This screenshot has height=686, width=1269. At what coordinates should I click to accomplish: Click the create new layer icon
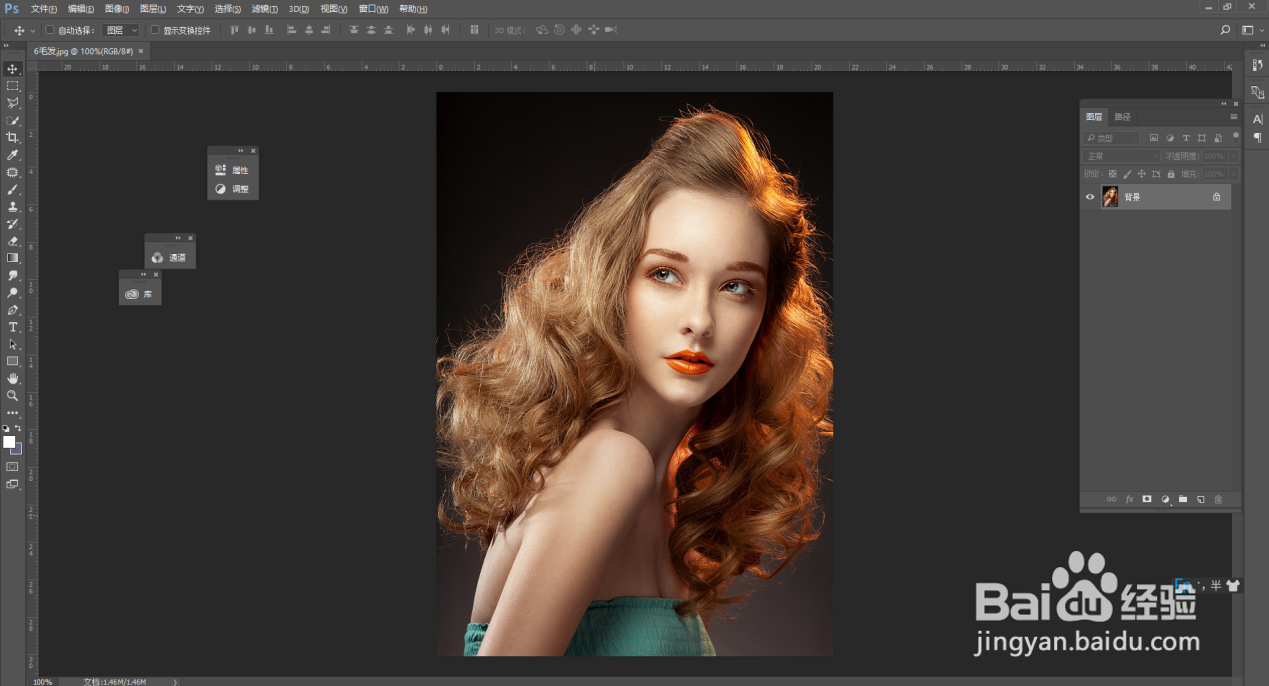[x=1200, y=499]
